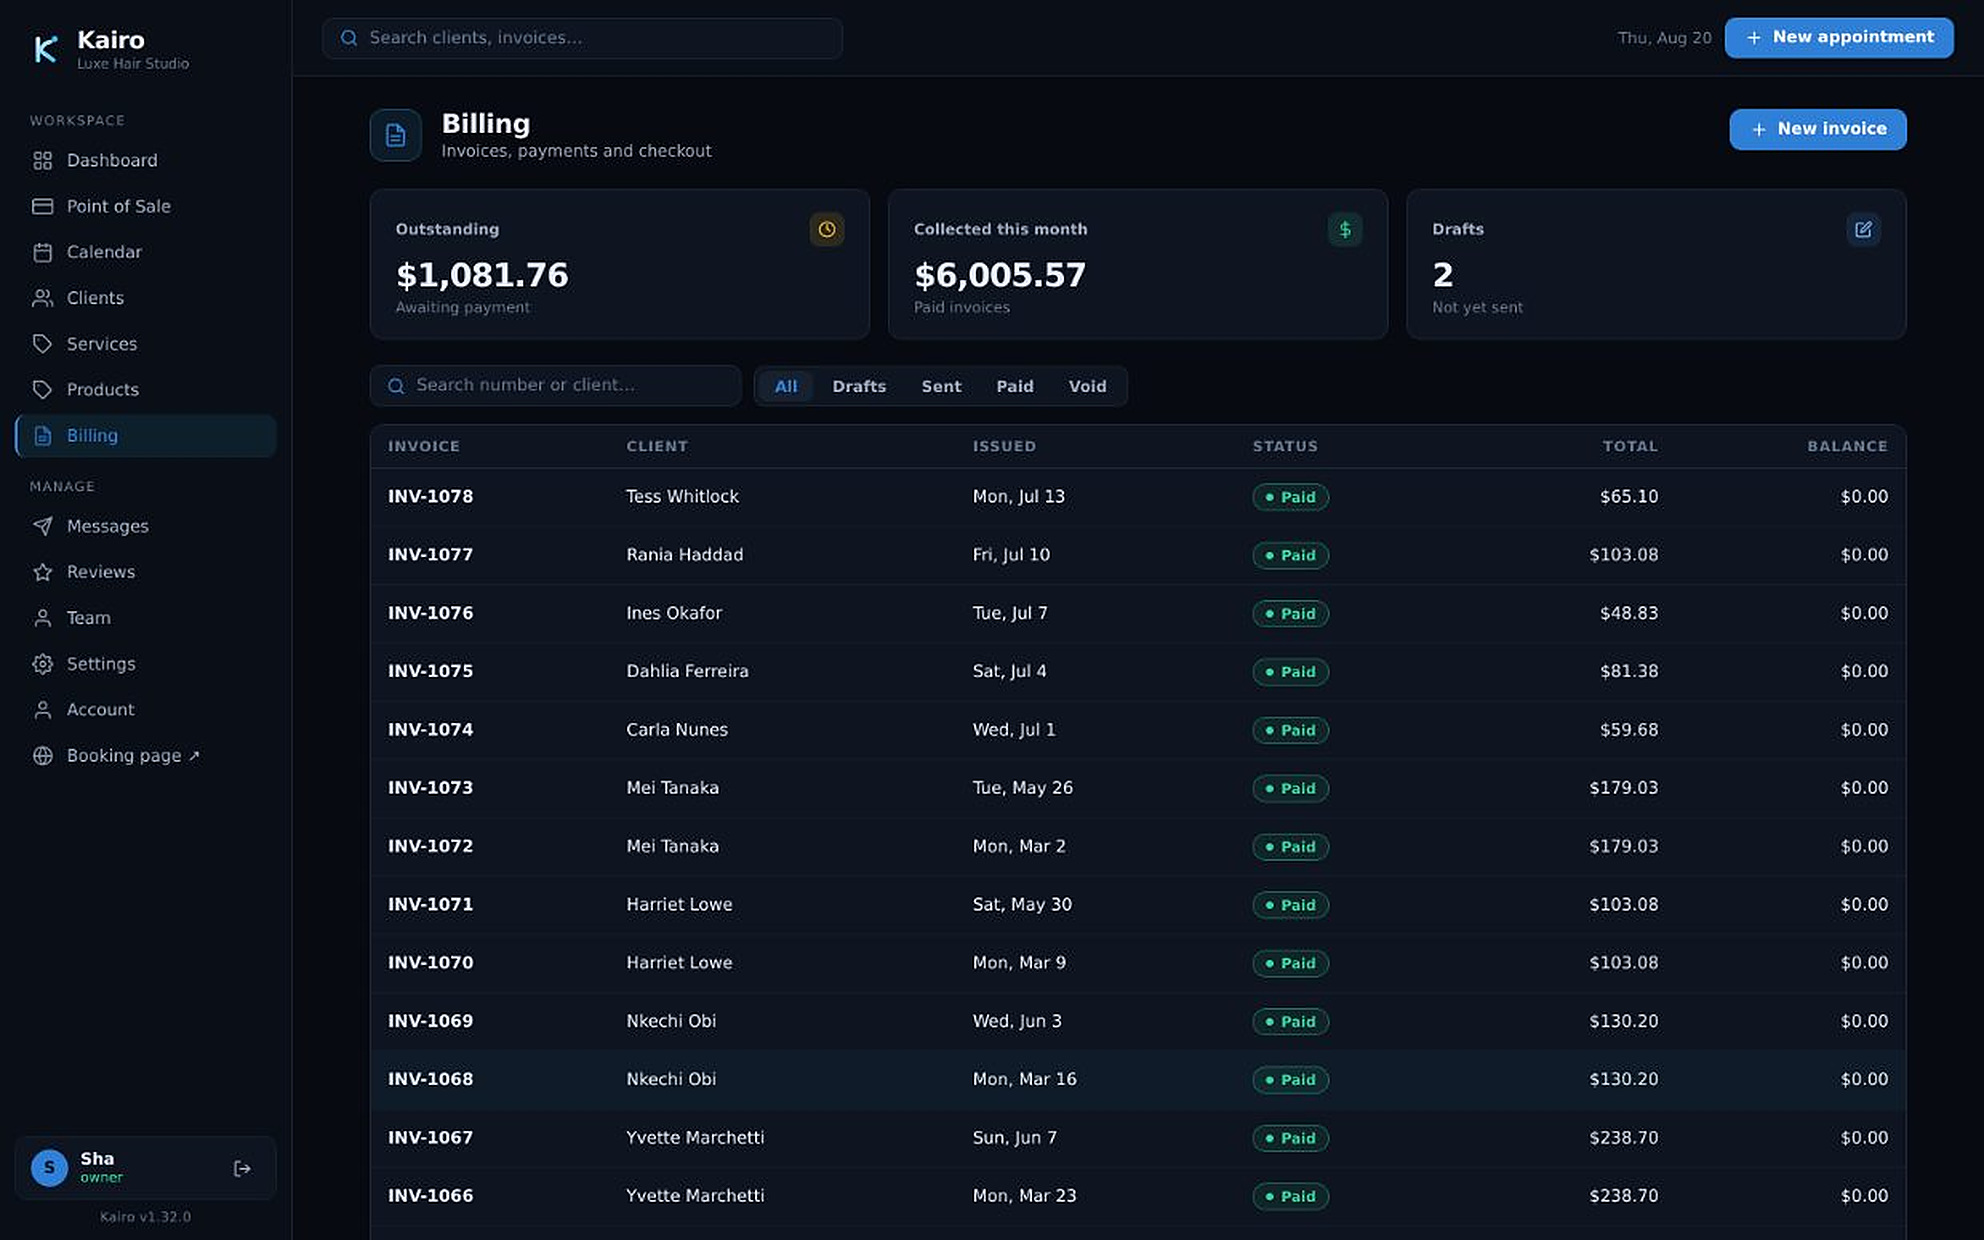Click the Balance column header
1984x1240 pixels.
click(x=1847, y=446)
